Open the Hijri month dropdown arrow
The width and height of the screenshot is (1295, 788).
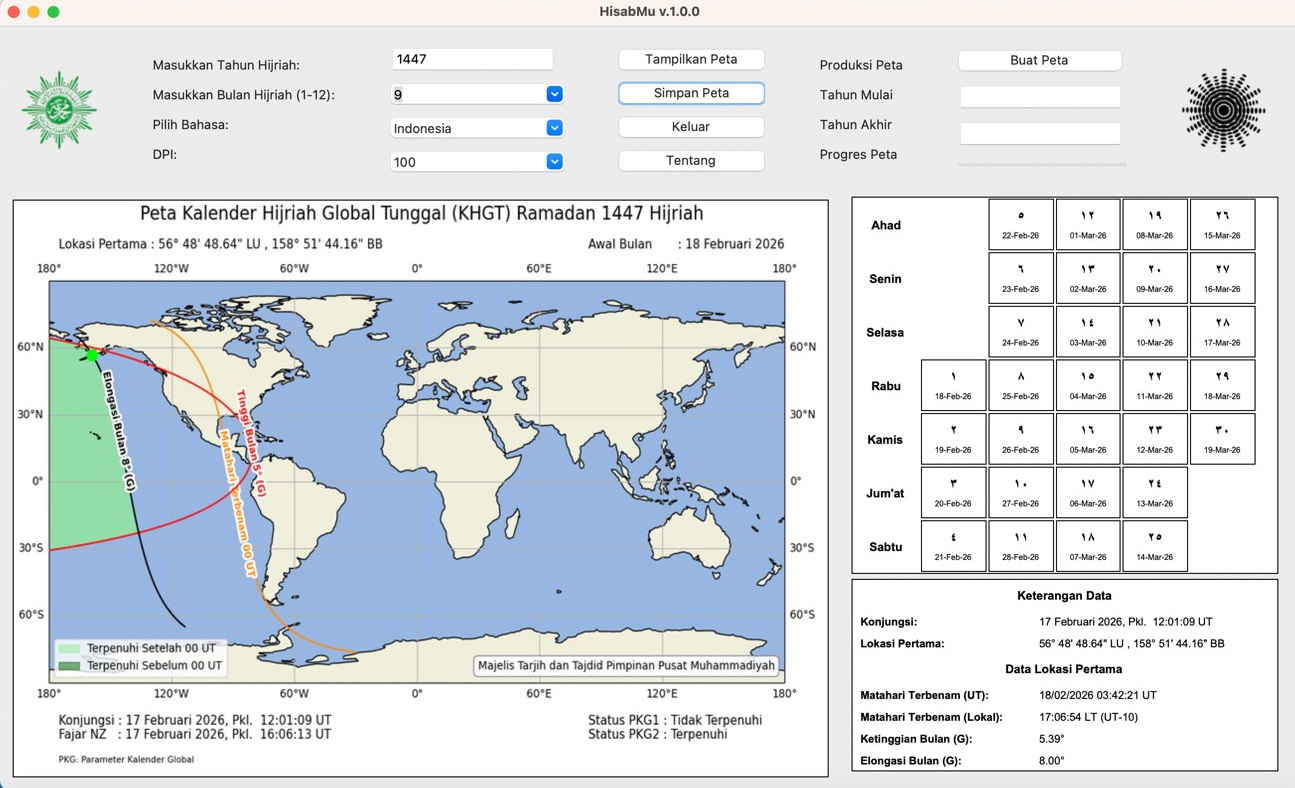554,94
